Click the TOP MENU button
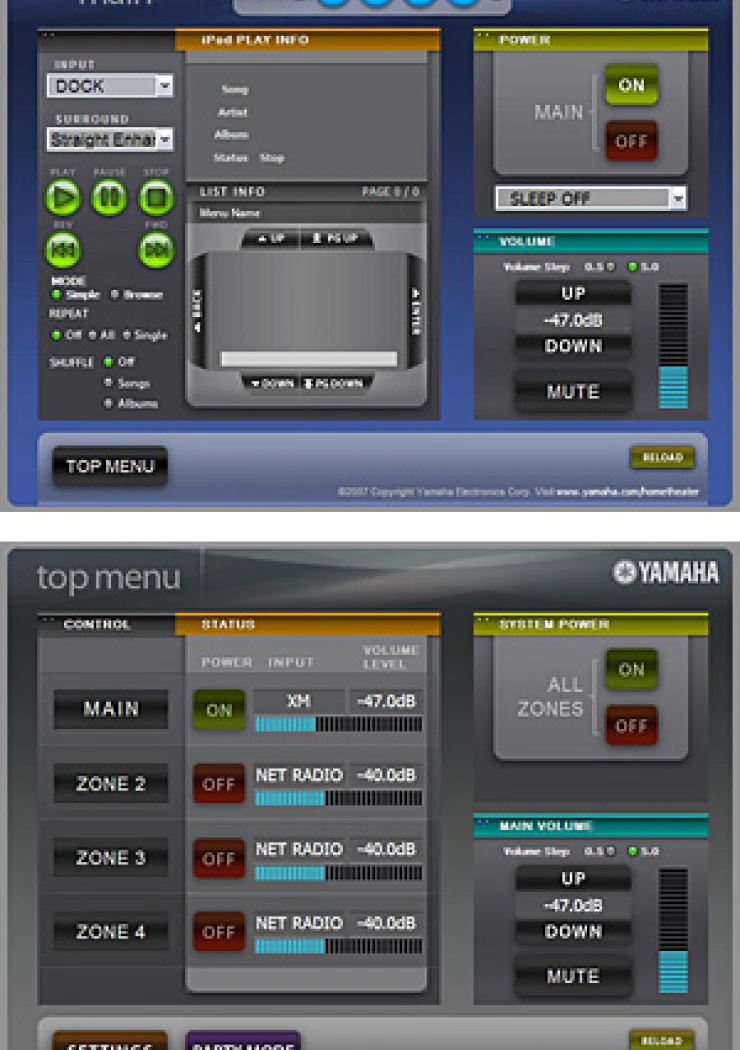The height and width of the screenshot is (1050, 740). click(110, 466)
